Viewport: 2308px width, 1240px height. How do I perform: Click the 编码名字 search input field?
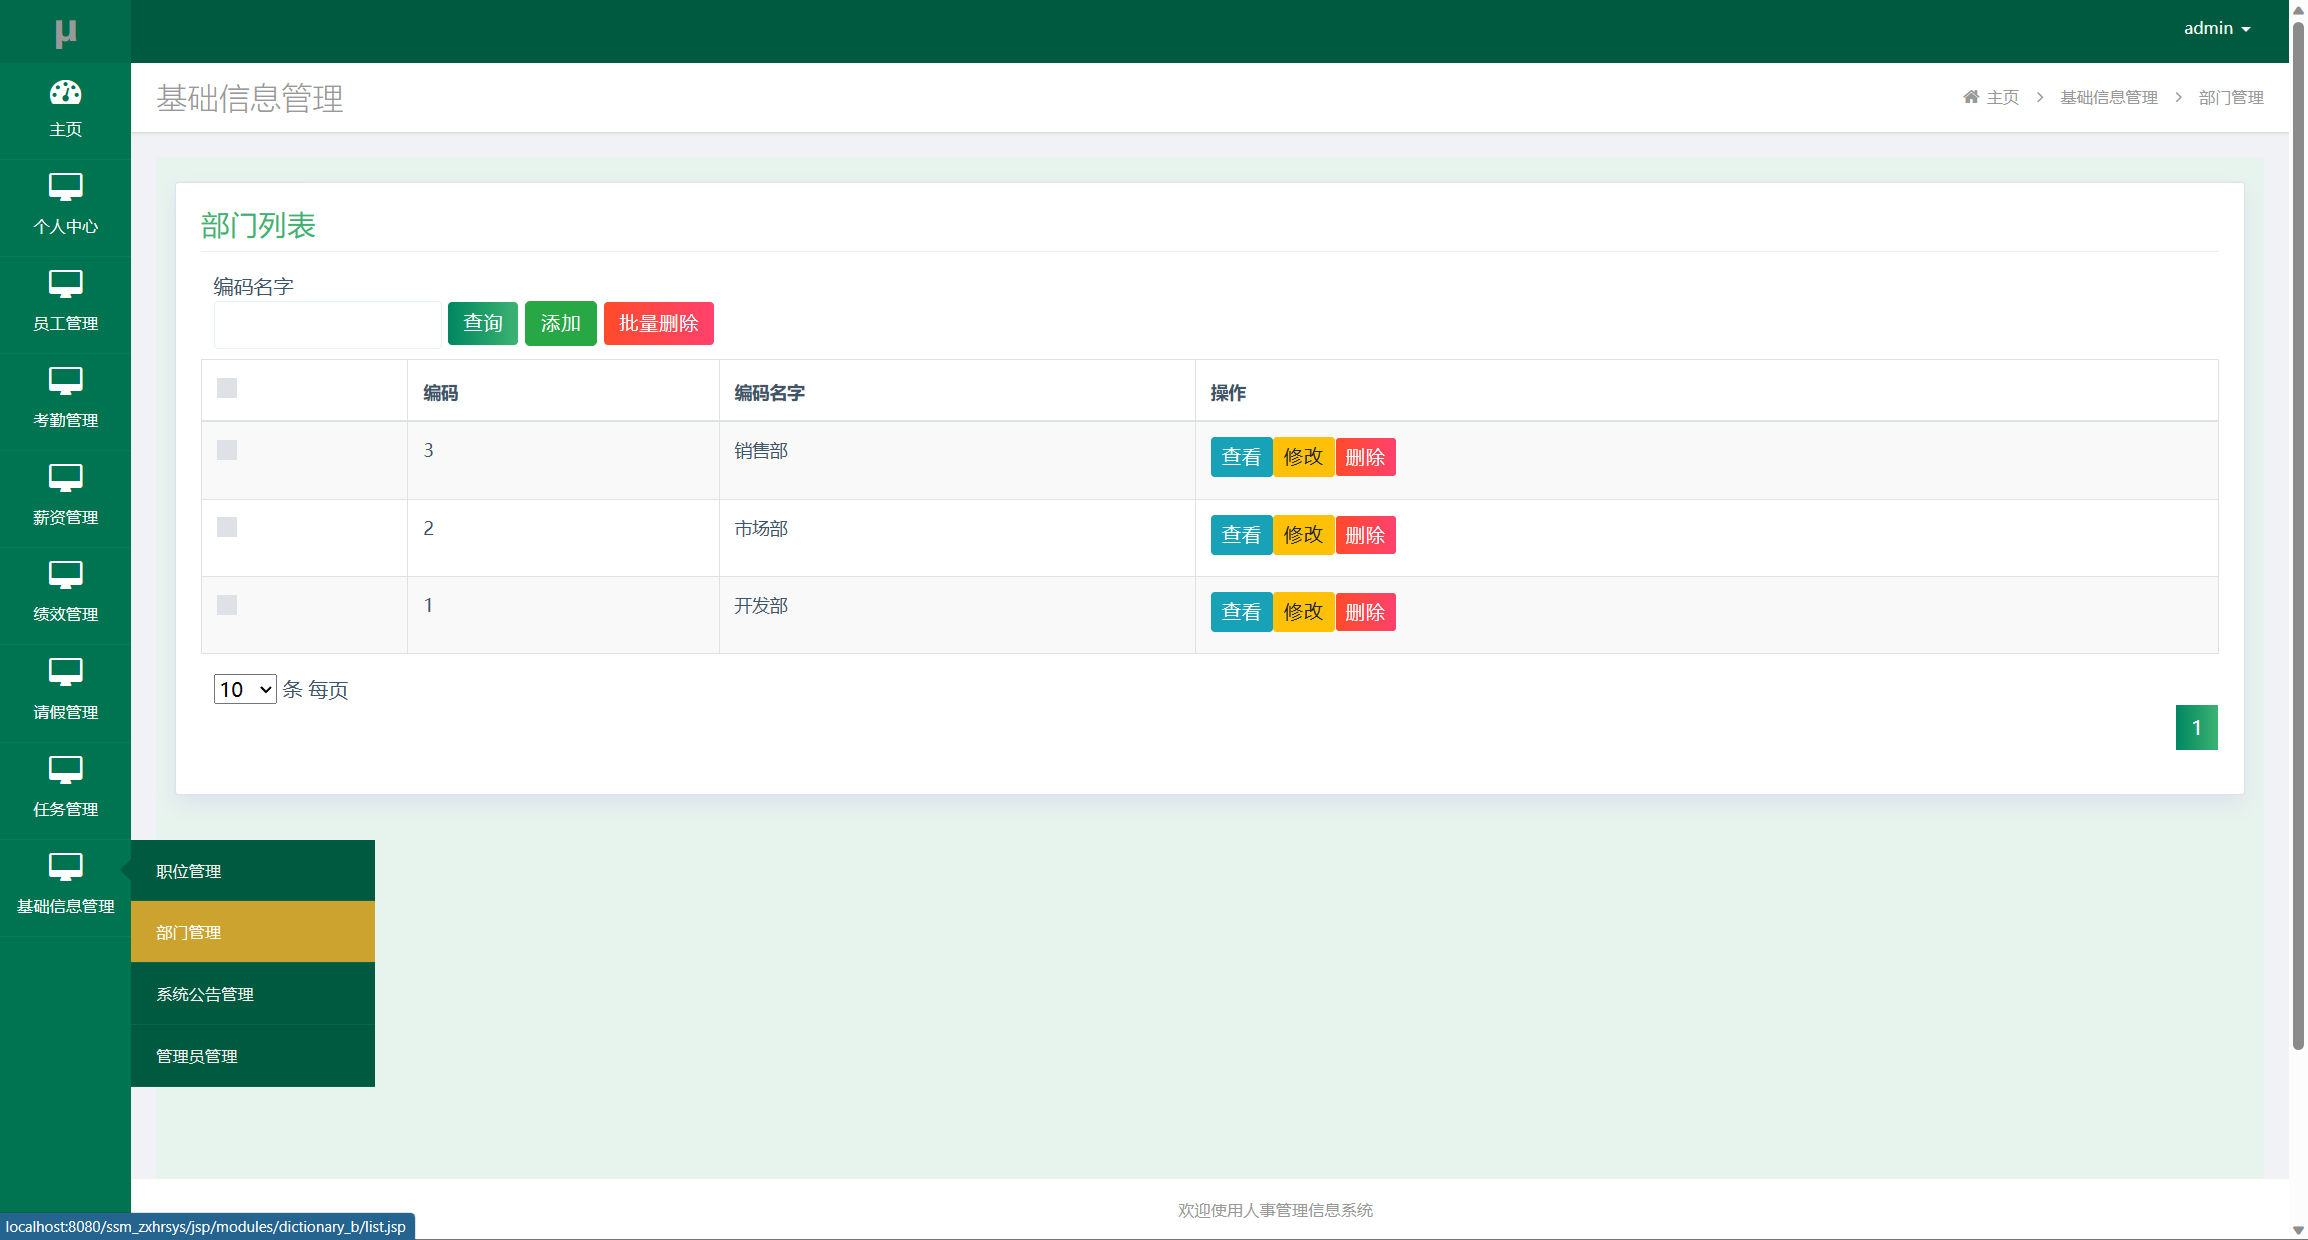click(327, 325)
